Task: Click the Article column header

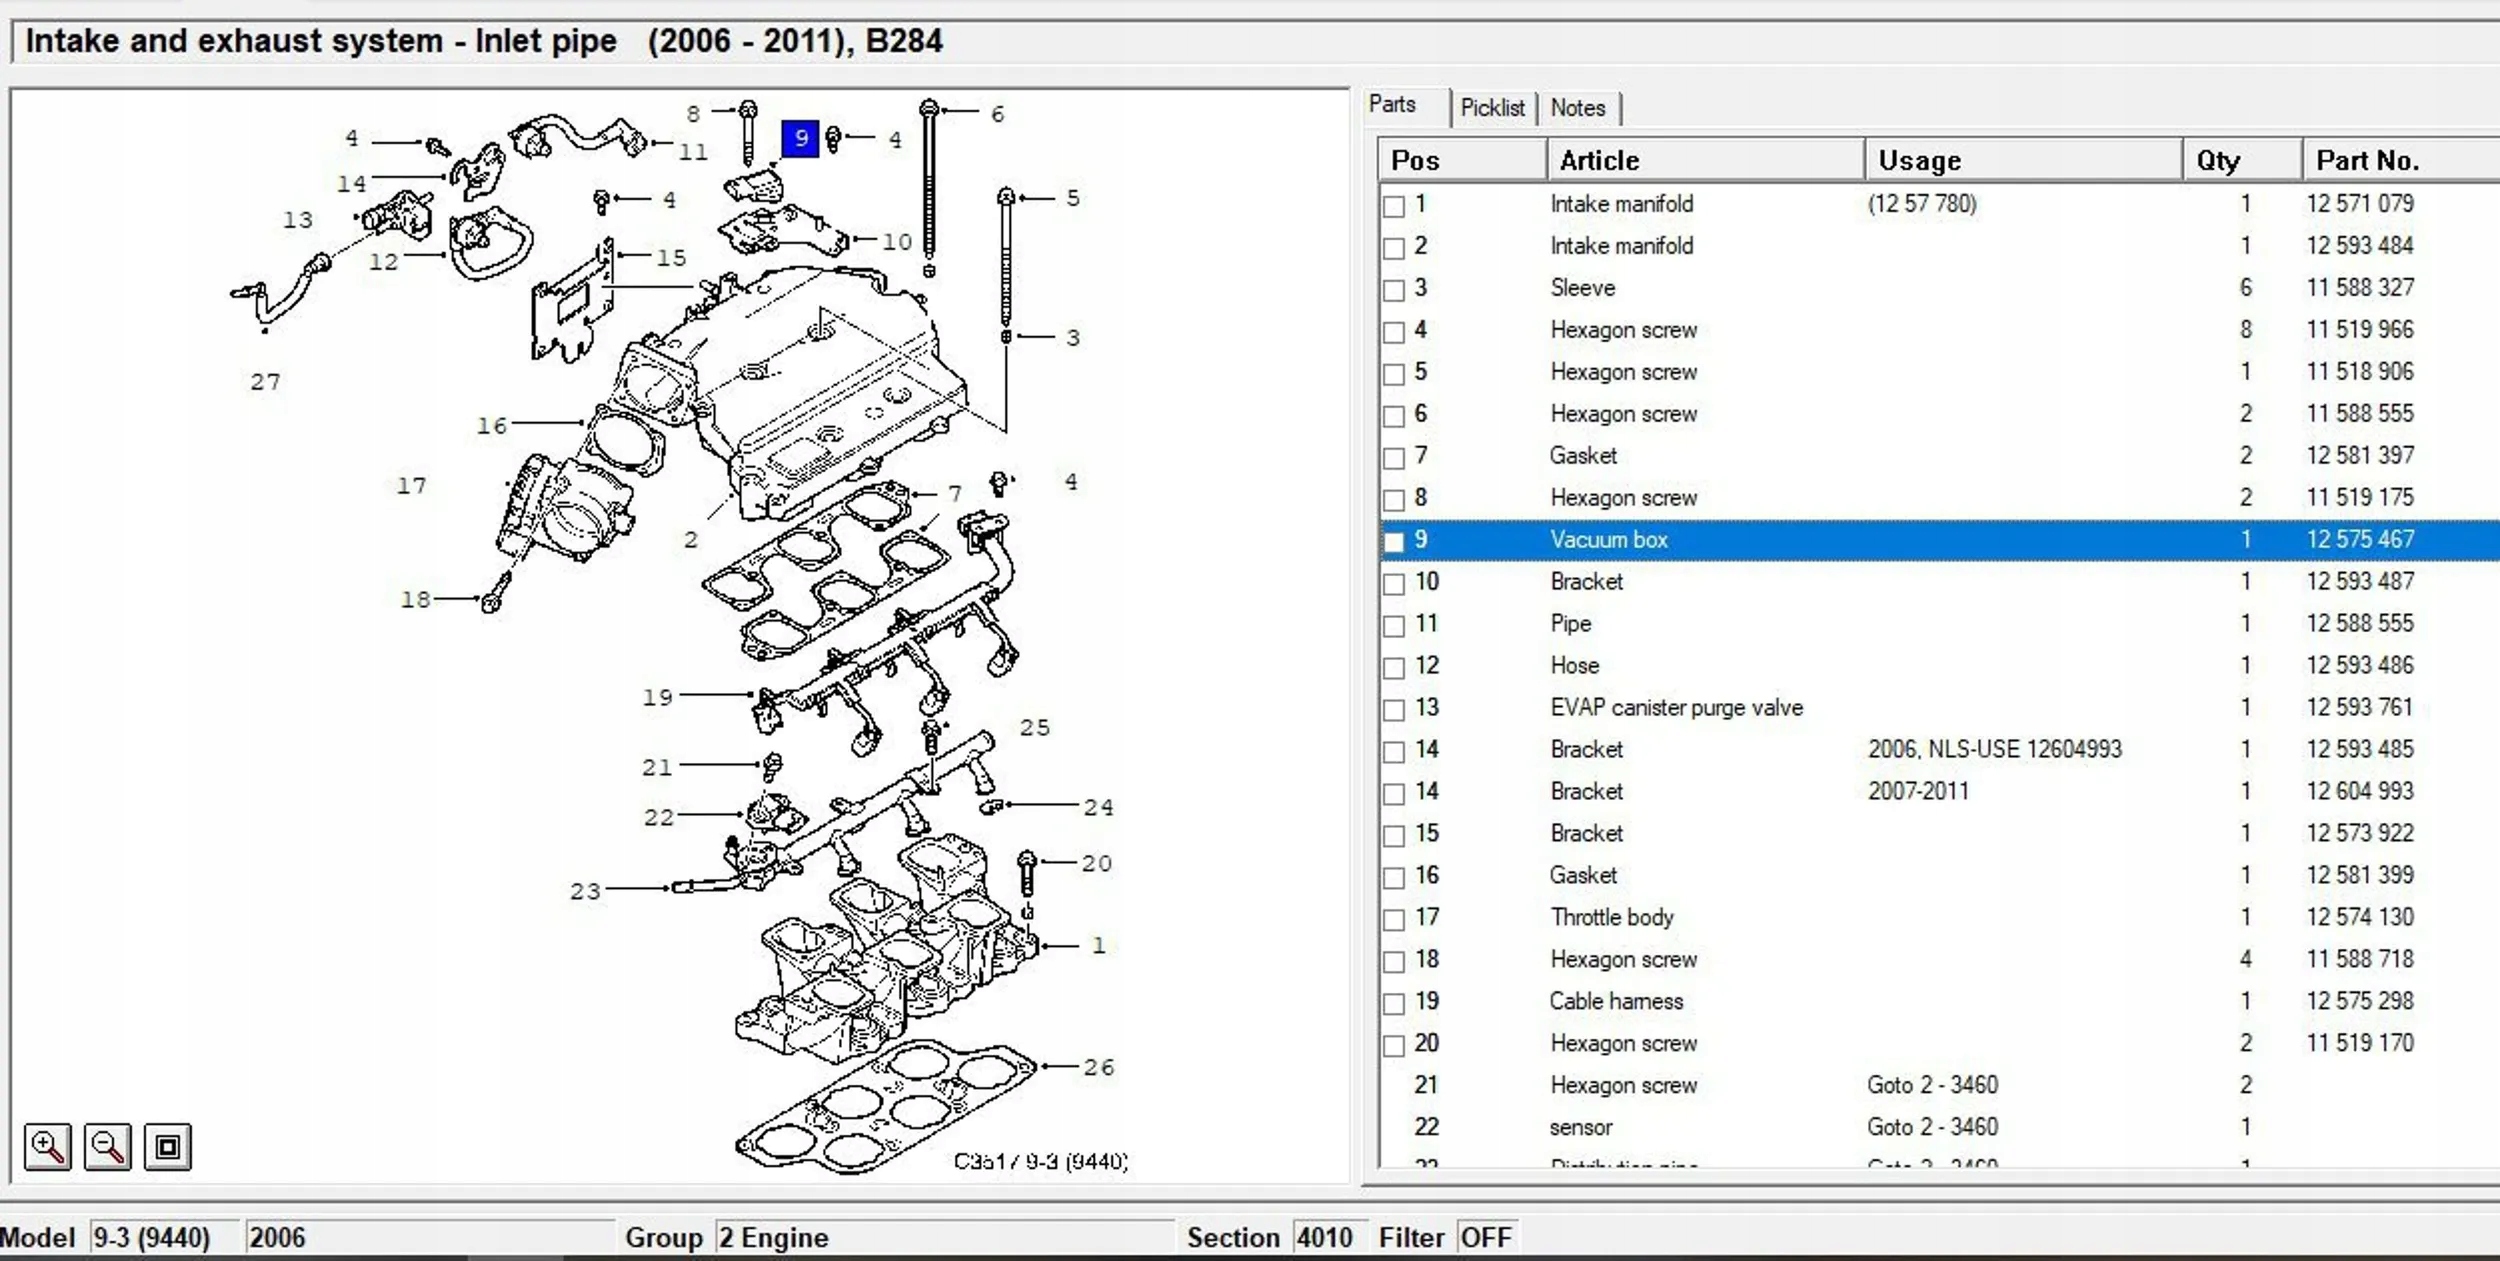Action: pos(1600,161)
